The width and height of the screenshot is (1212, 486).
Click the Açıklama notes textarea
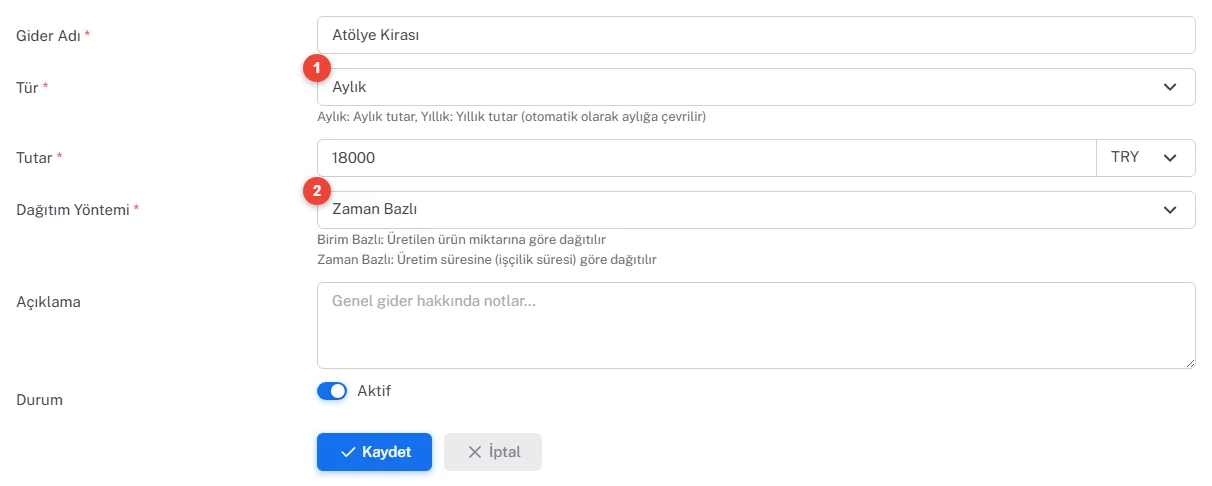[x=756, y=325]
